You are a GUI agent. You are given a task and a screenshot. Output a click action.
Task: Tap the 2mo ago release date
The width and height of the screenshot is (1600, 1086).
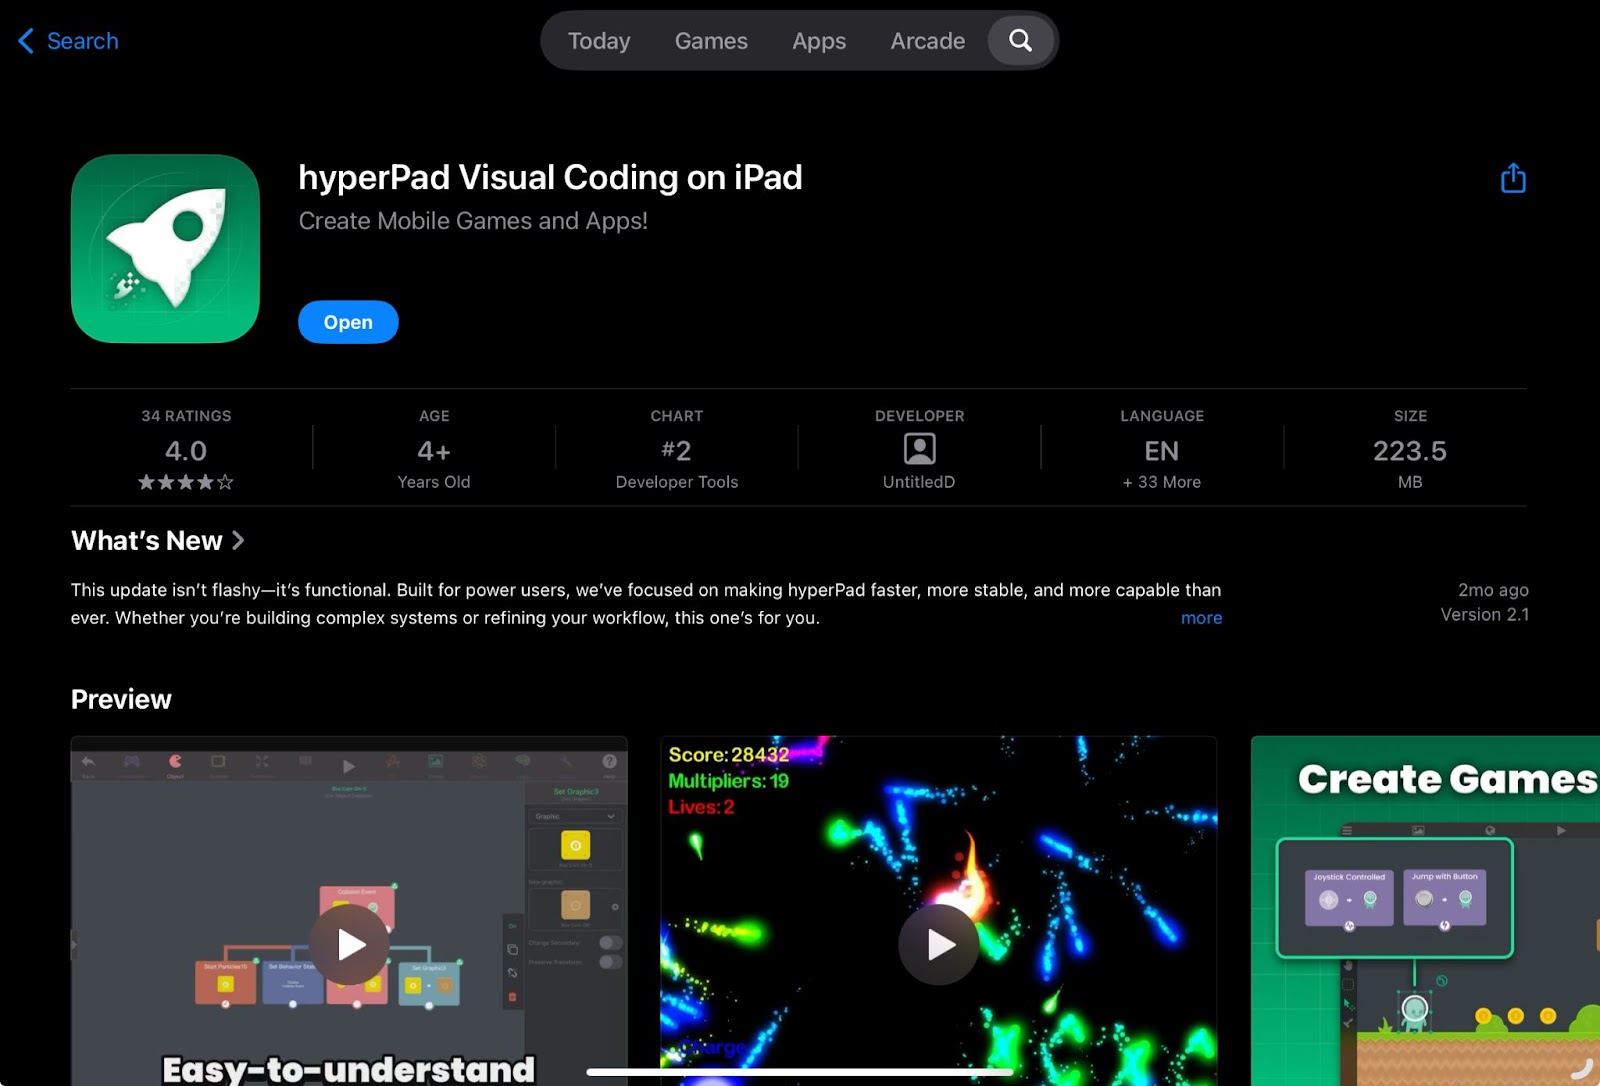1493,590
